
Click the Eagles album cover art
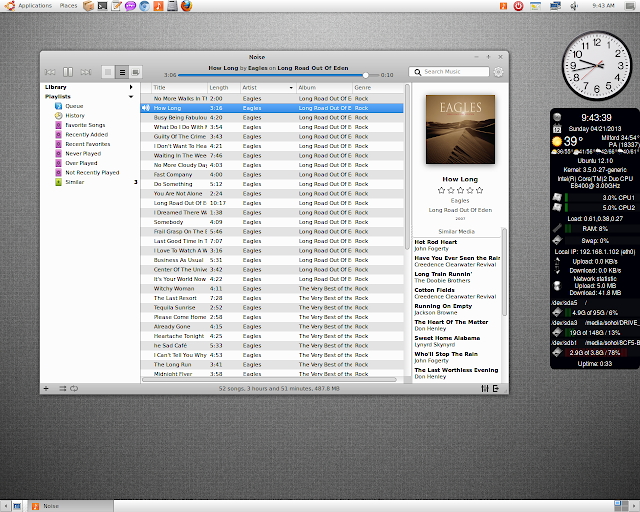[460, 129]
